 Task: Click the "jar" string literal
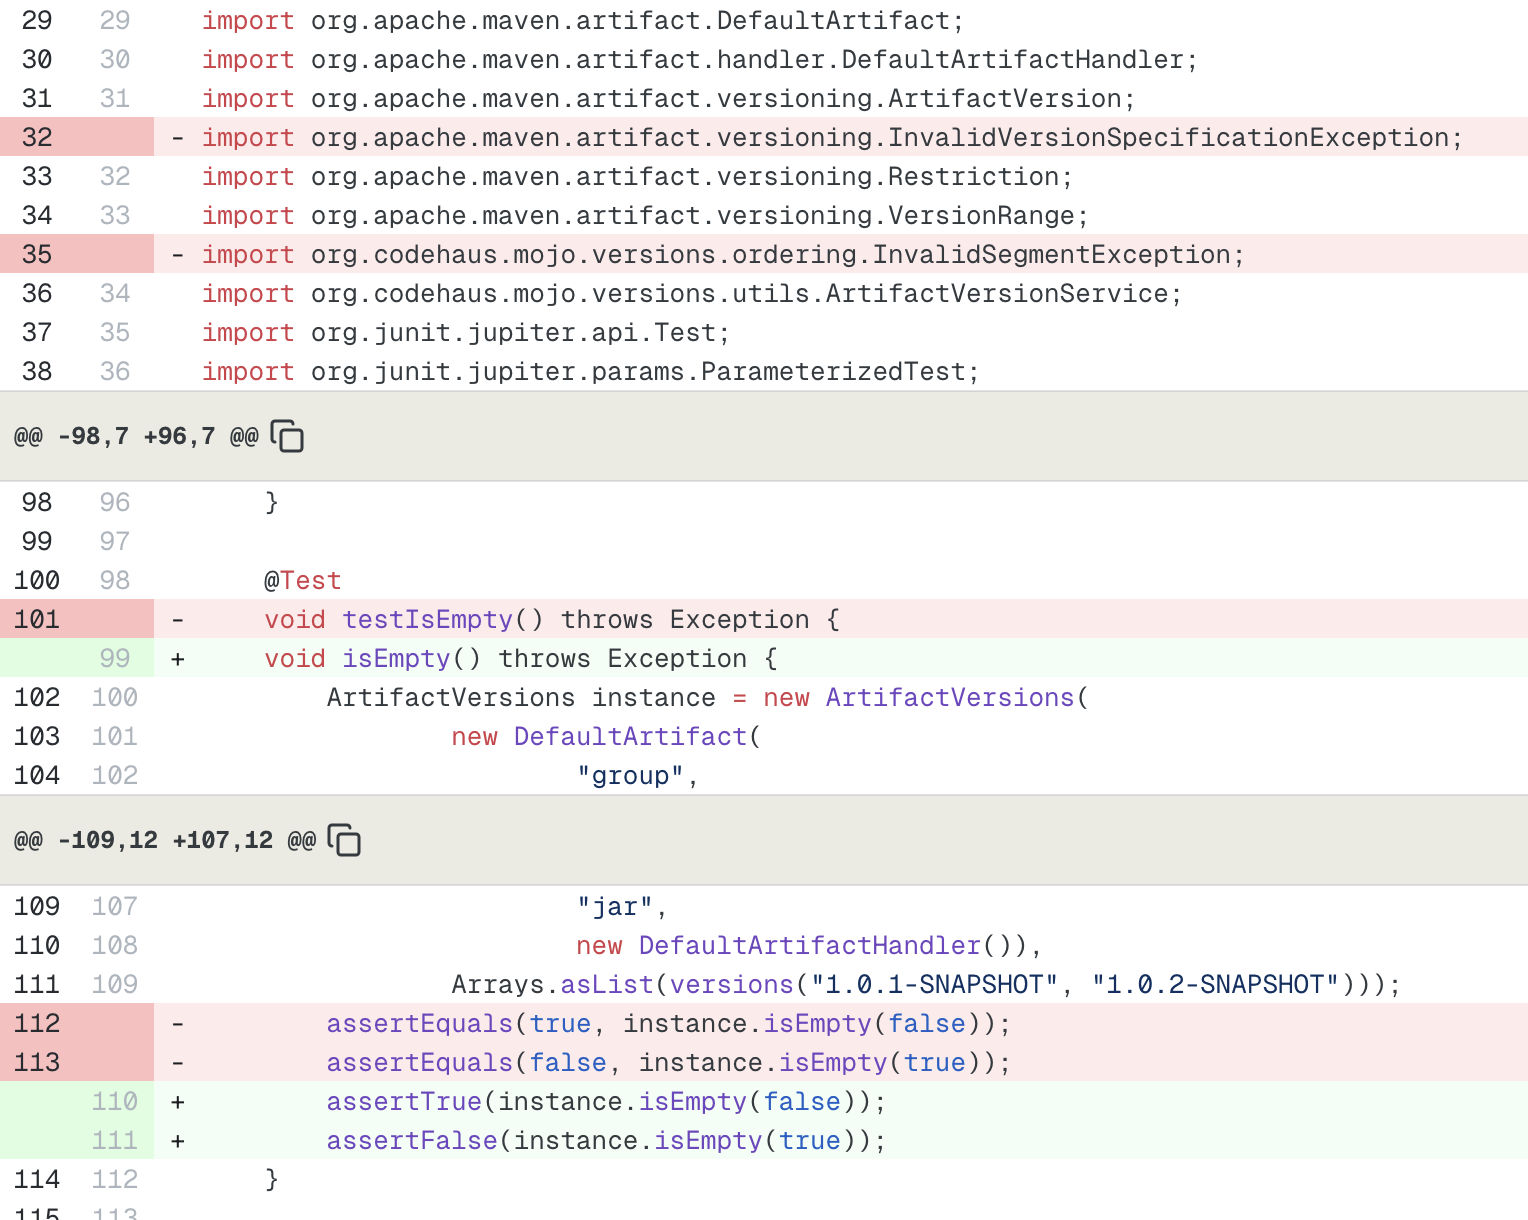[x=615, y=906]
